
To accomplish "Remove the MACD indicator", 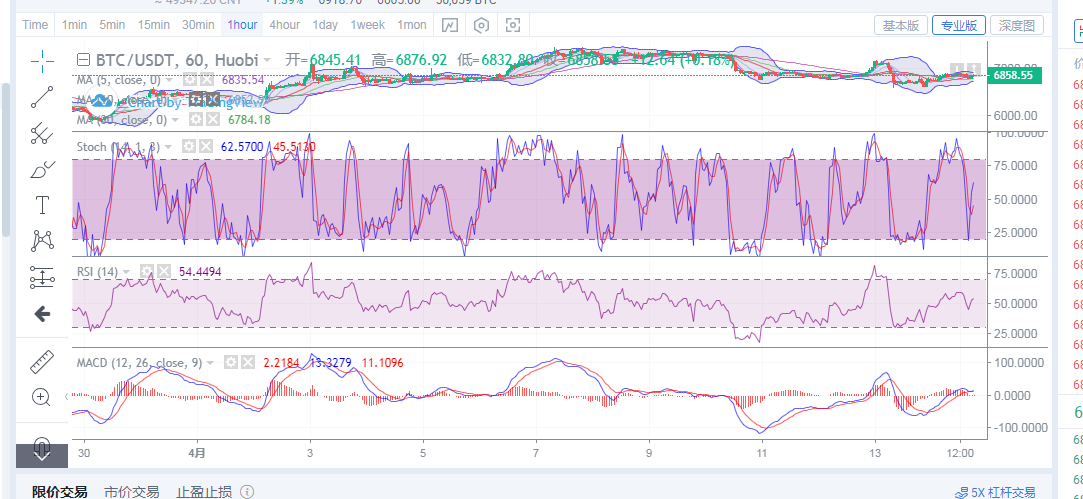I will click(x=248, y=362).
